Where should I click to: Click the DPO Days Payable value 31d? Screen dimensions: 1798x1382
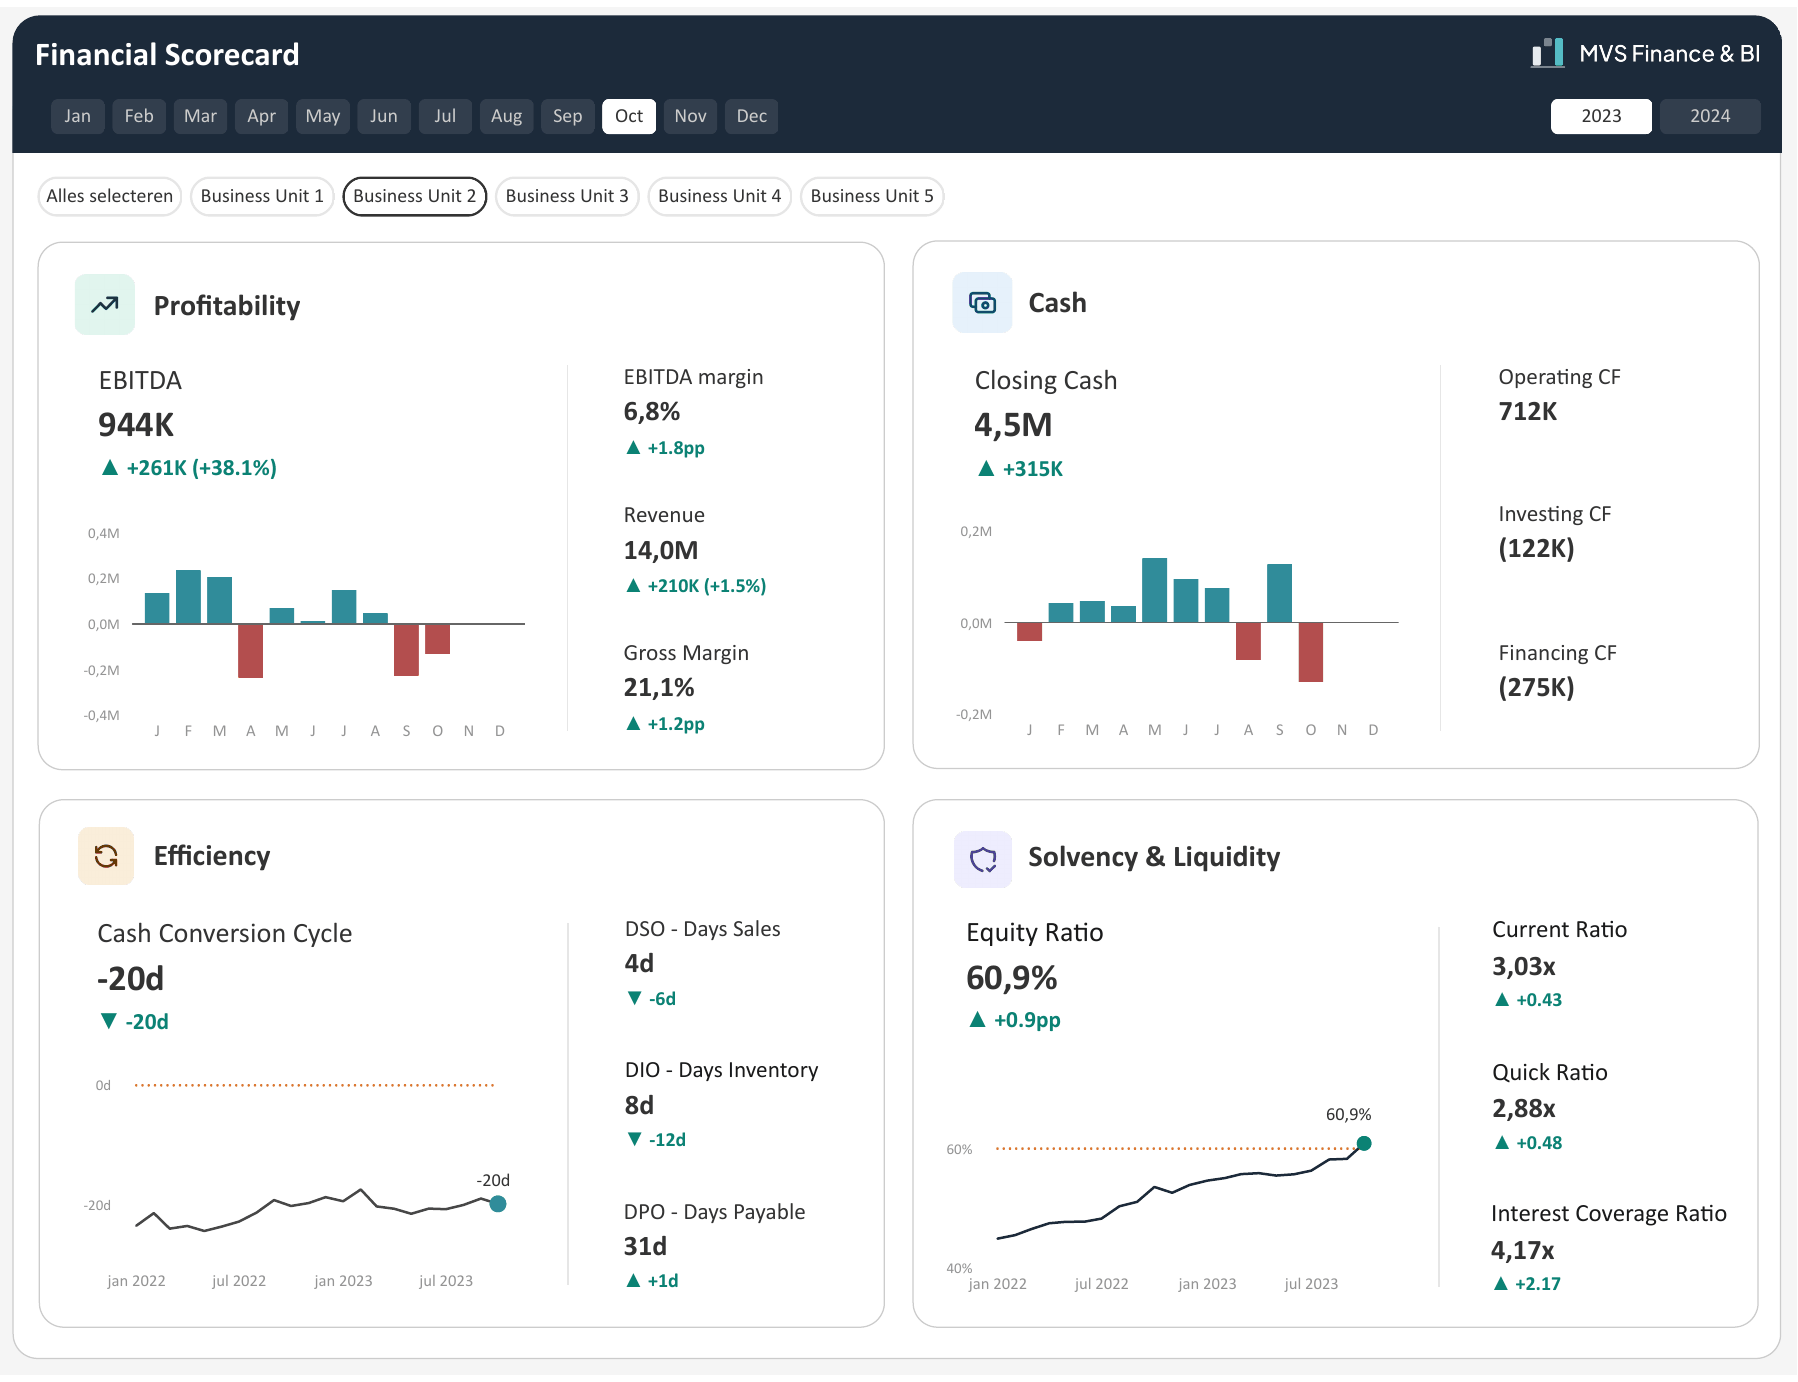(x=645, y=1246)
